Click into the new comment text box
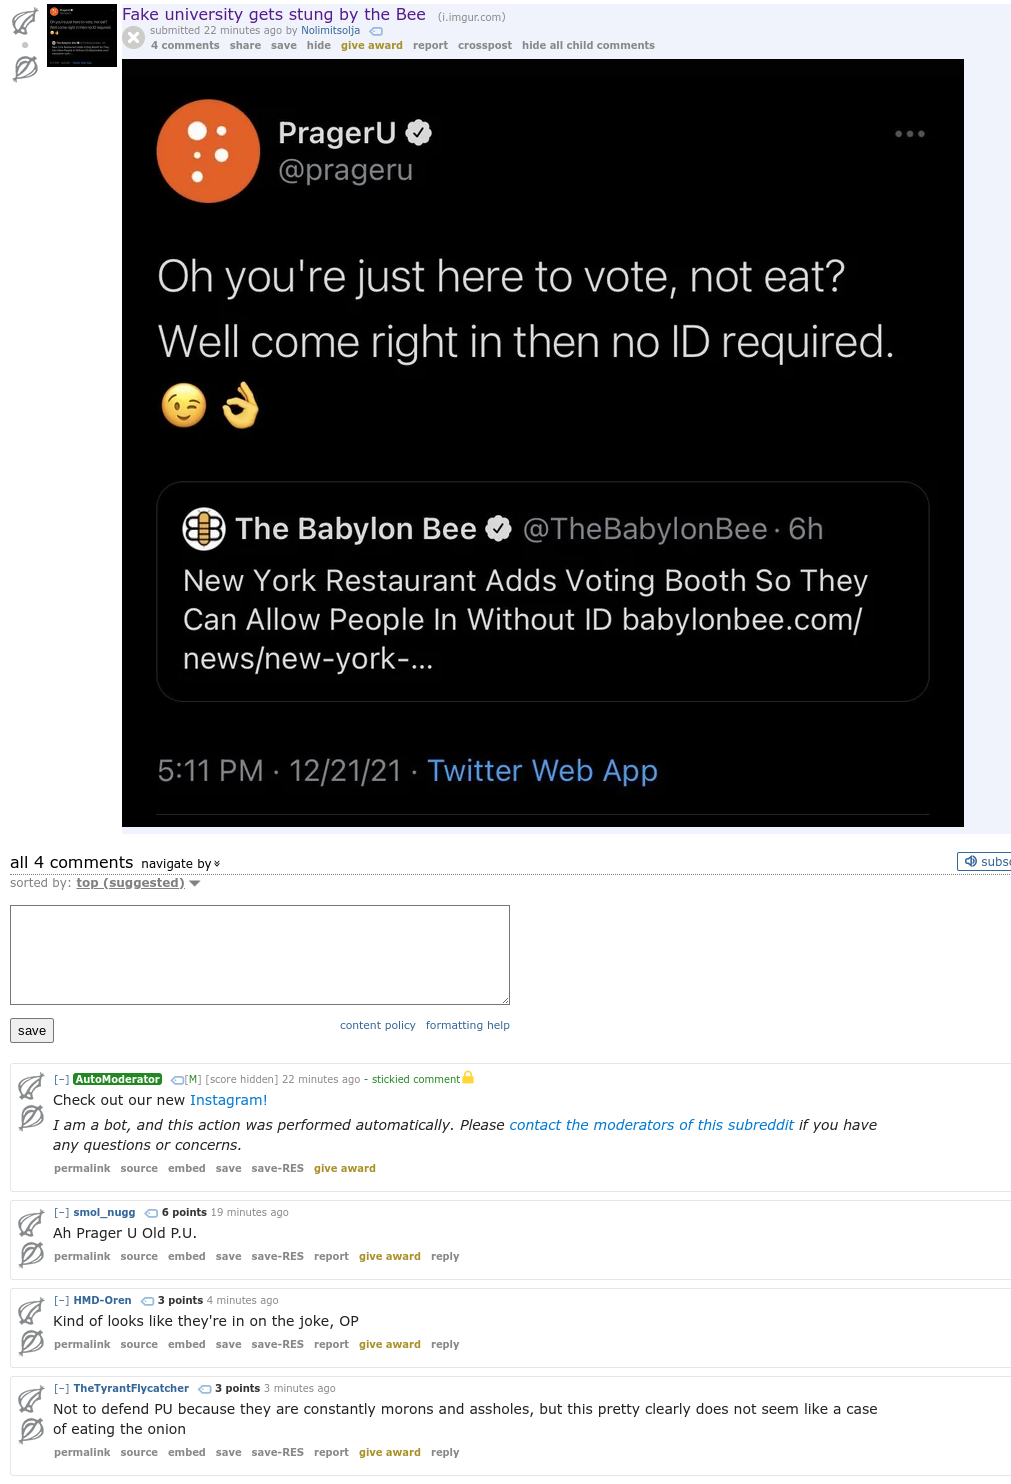Image resolution: width=1011 pixels, height=1484 pixels. (260, 955)
